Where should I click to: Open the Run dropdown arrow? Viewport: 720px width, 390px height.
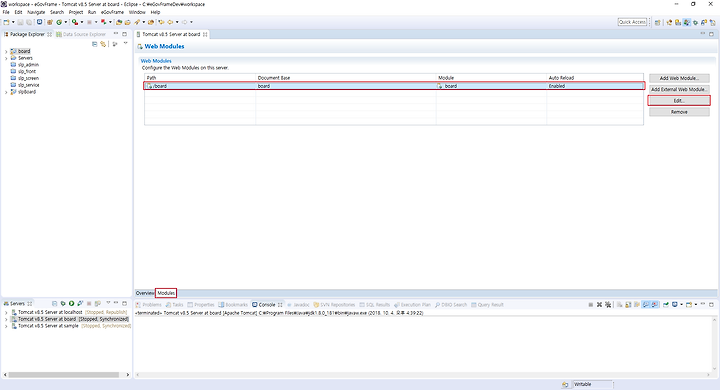[x=66, y=22]
